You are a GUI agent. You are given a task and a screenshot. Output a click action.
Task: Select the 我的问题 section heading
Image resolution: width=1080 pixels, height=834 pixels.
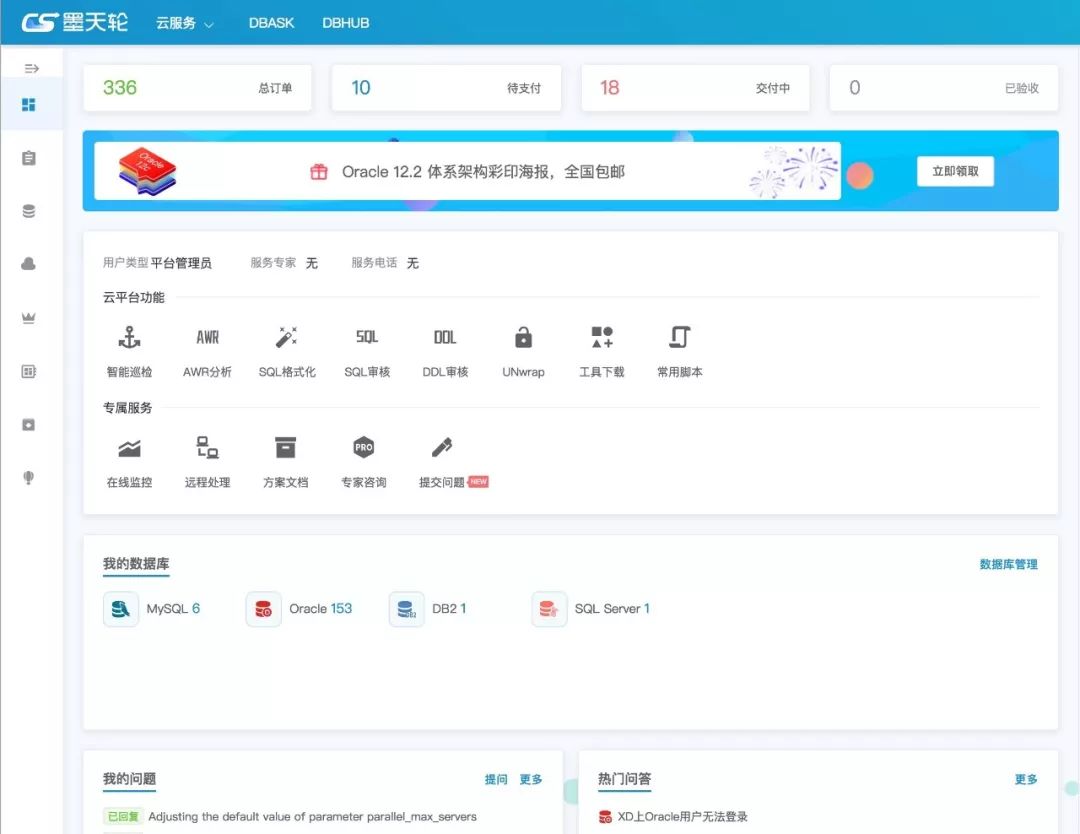point(129,779)
